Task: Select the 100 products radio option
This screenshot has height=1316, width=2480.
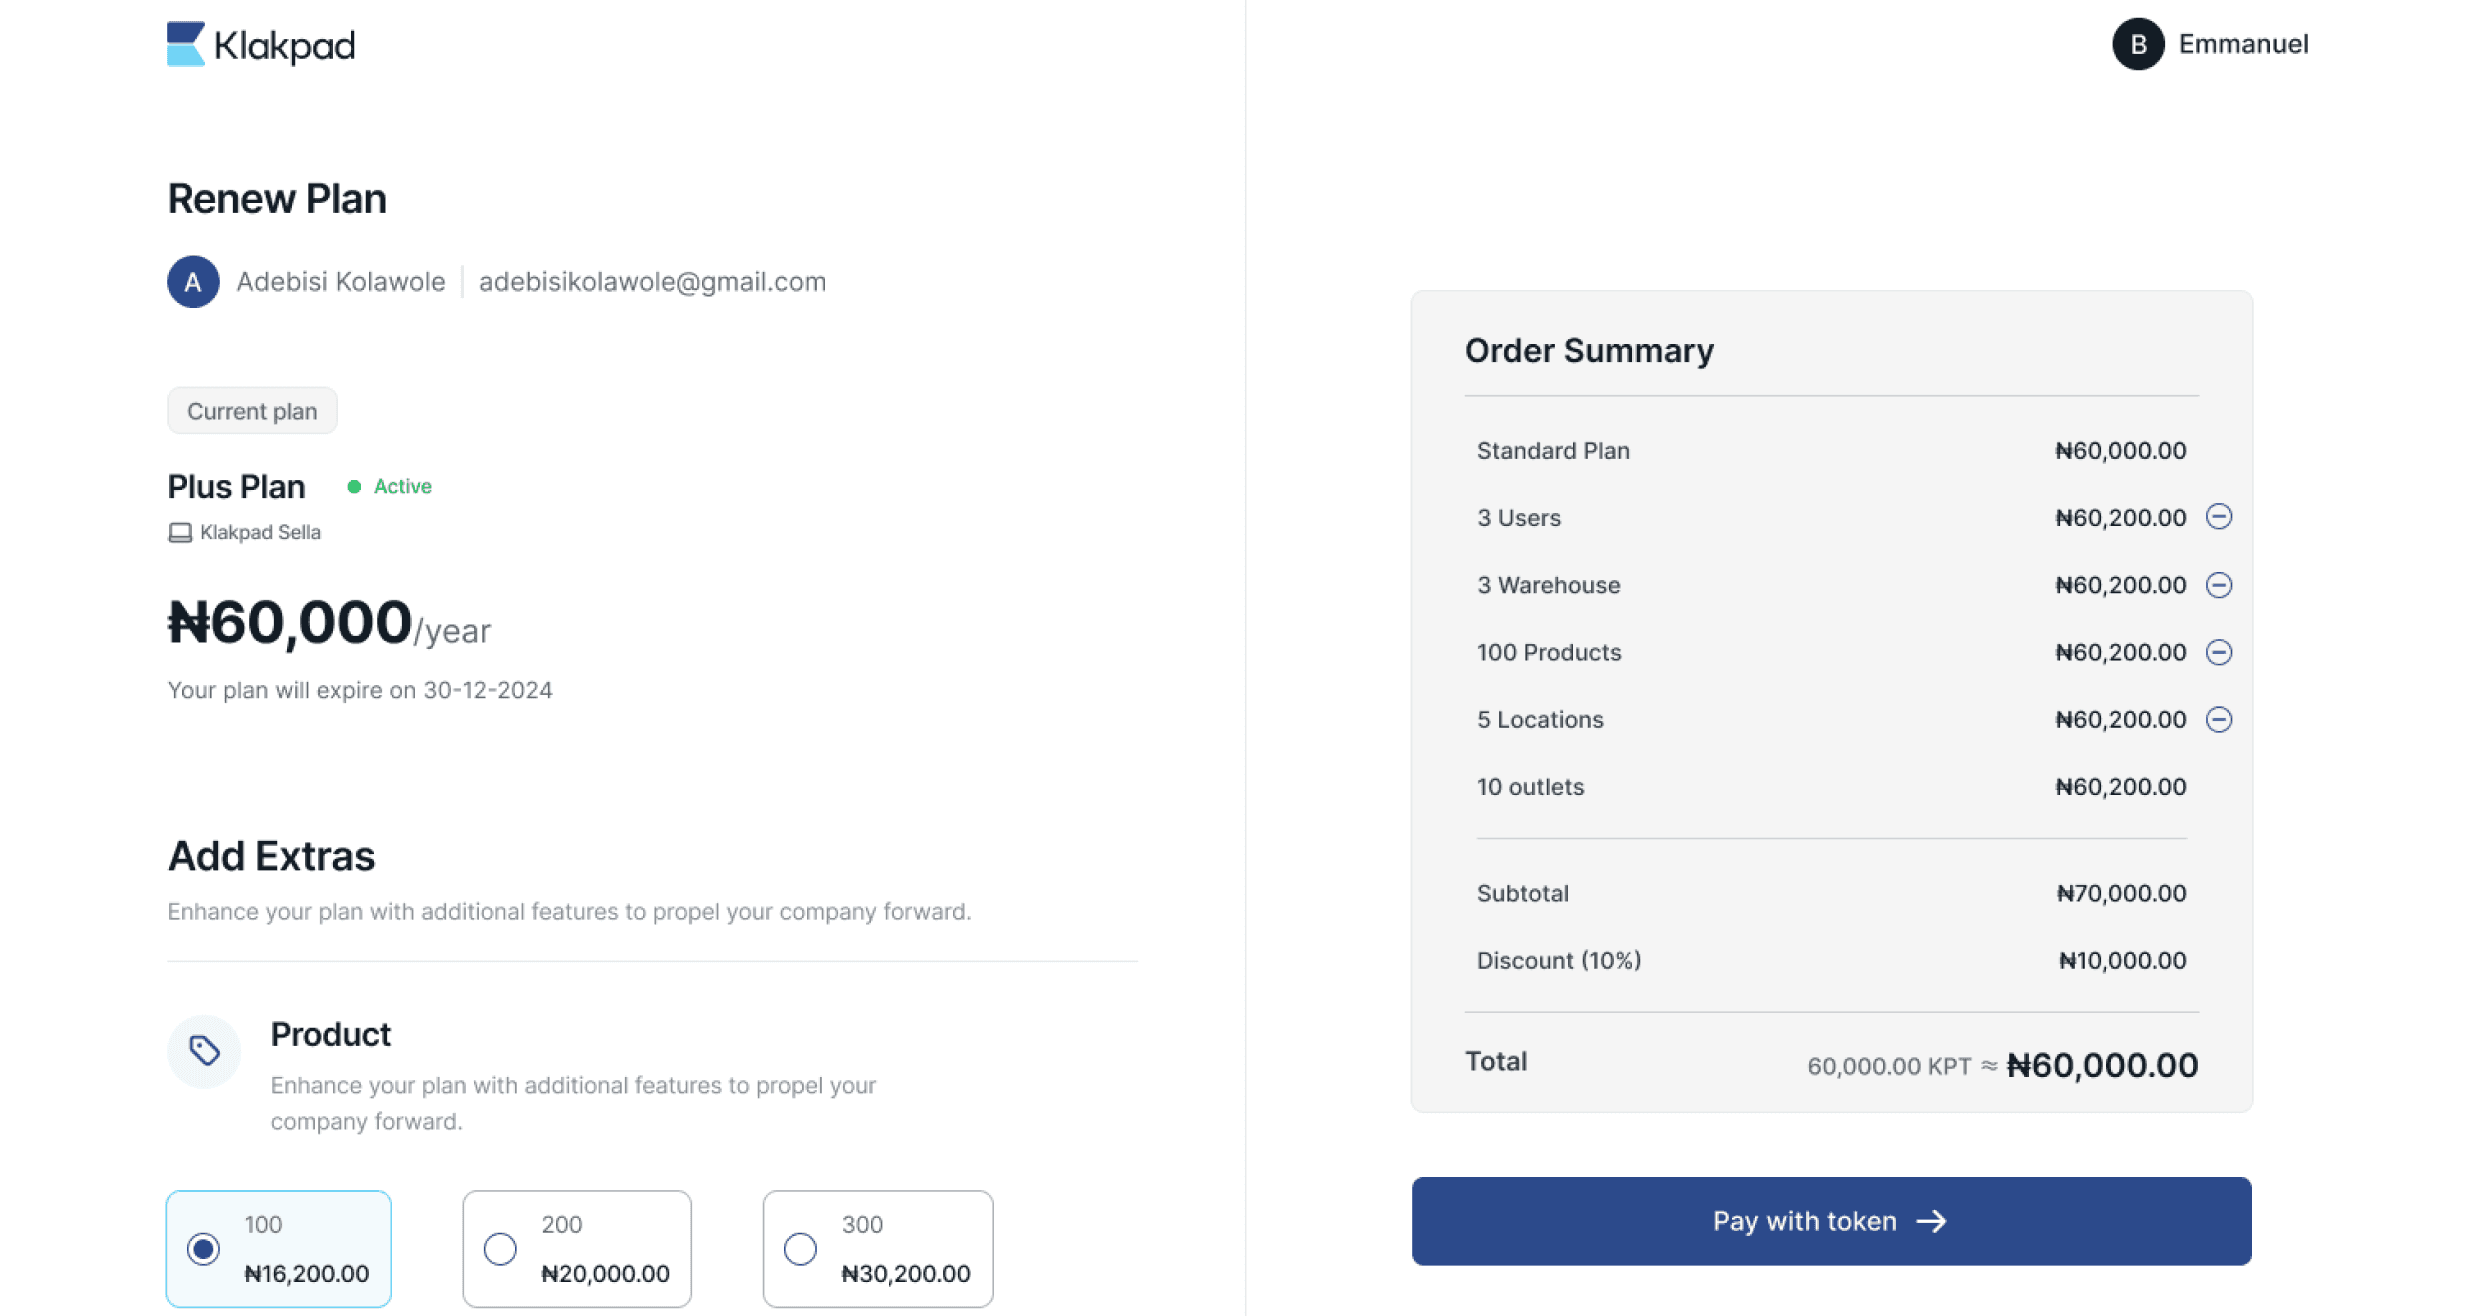Action: pyautogui.click(x=203, y=1248)
